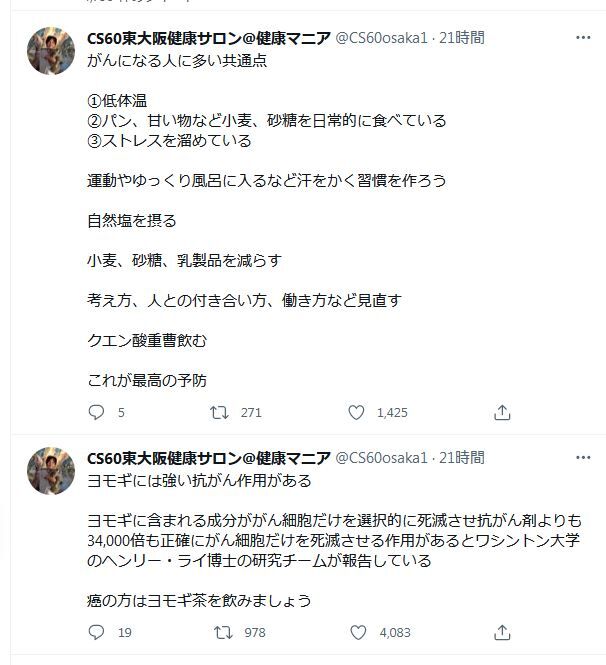This screenshot has height=665, width=606.
Task: Visit @CS60osaka1 handle on second tweet
Action: pos(381,458)
